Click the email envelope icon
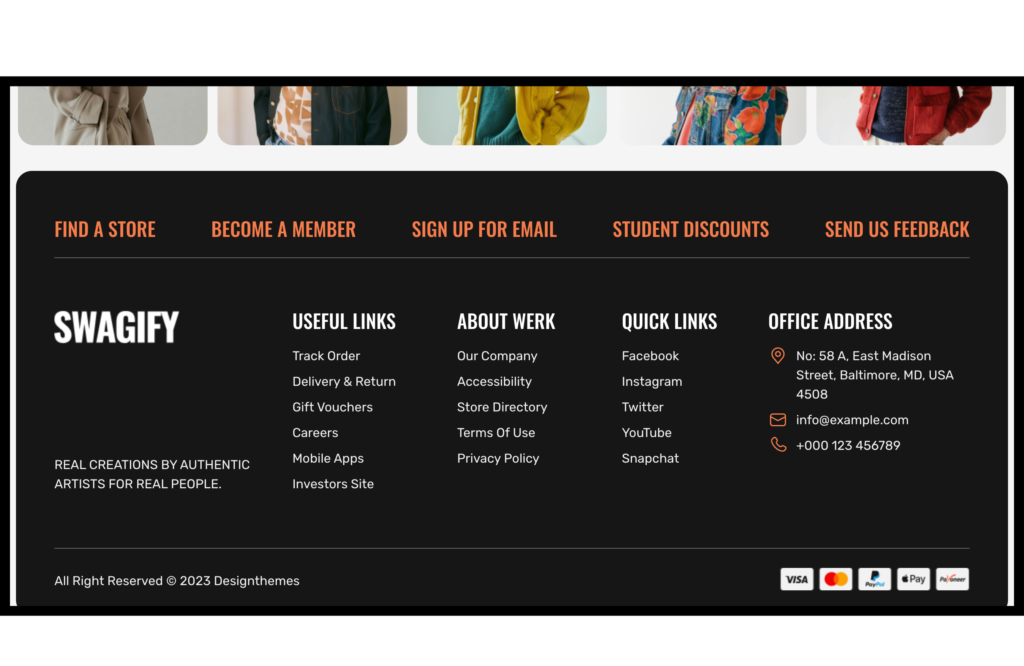Viewport: 1024px width, 666px height. (x=778, y=420)
